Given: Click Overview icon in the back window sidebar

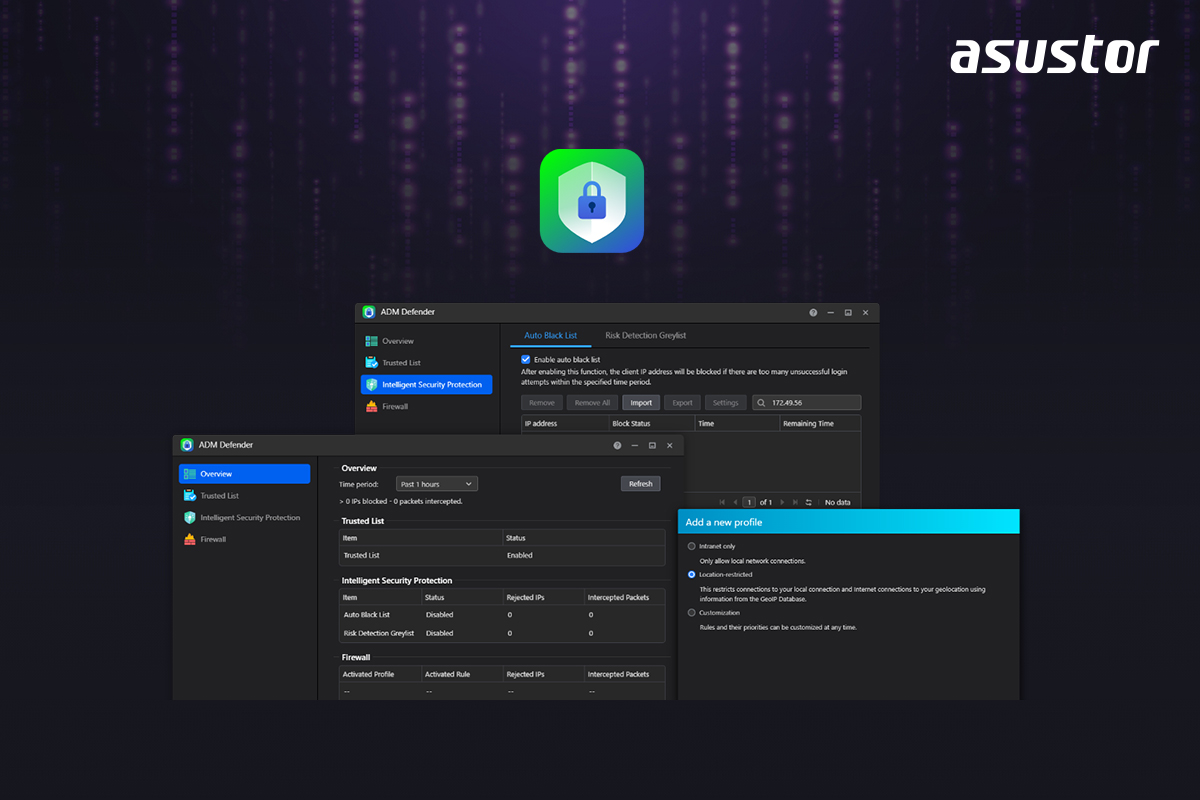Looking at the screenshot, I should (371, 341).
